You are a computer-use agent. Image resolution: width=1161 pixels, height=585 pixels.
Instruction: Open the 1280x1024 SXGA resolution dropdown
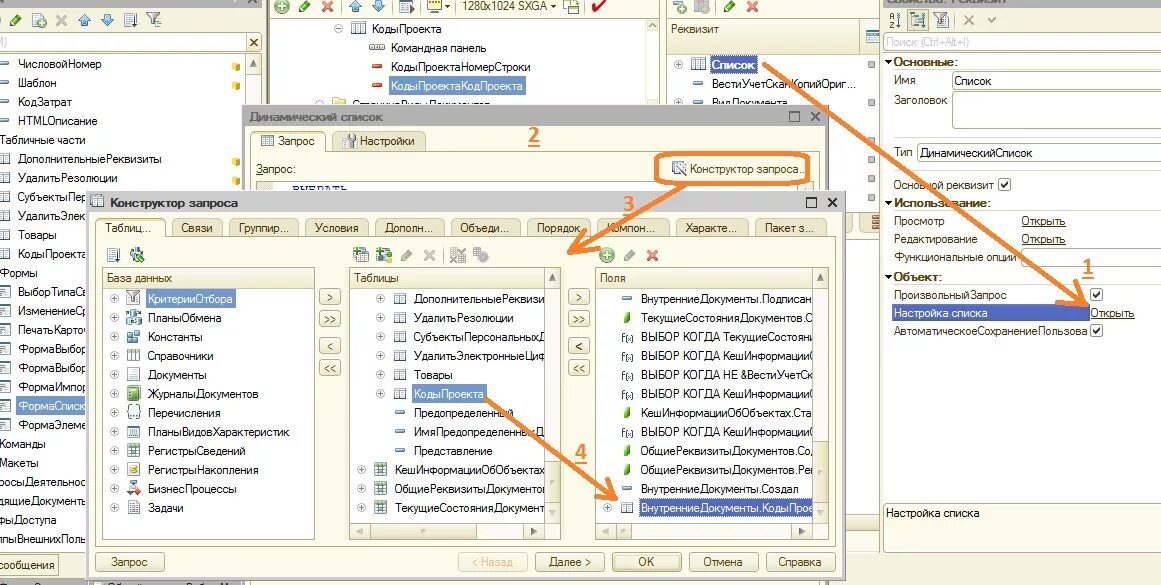pos(509,7)
